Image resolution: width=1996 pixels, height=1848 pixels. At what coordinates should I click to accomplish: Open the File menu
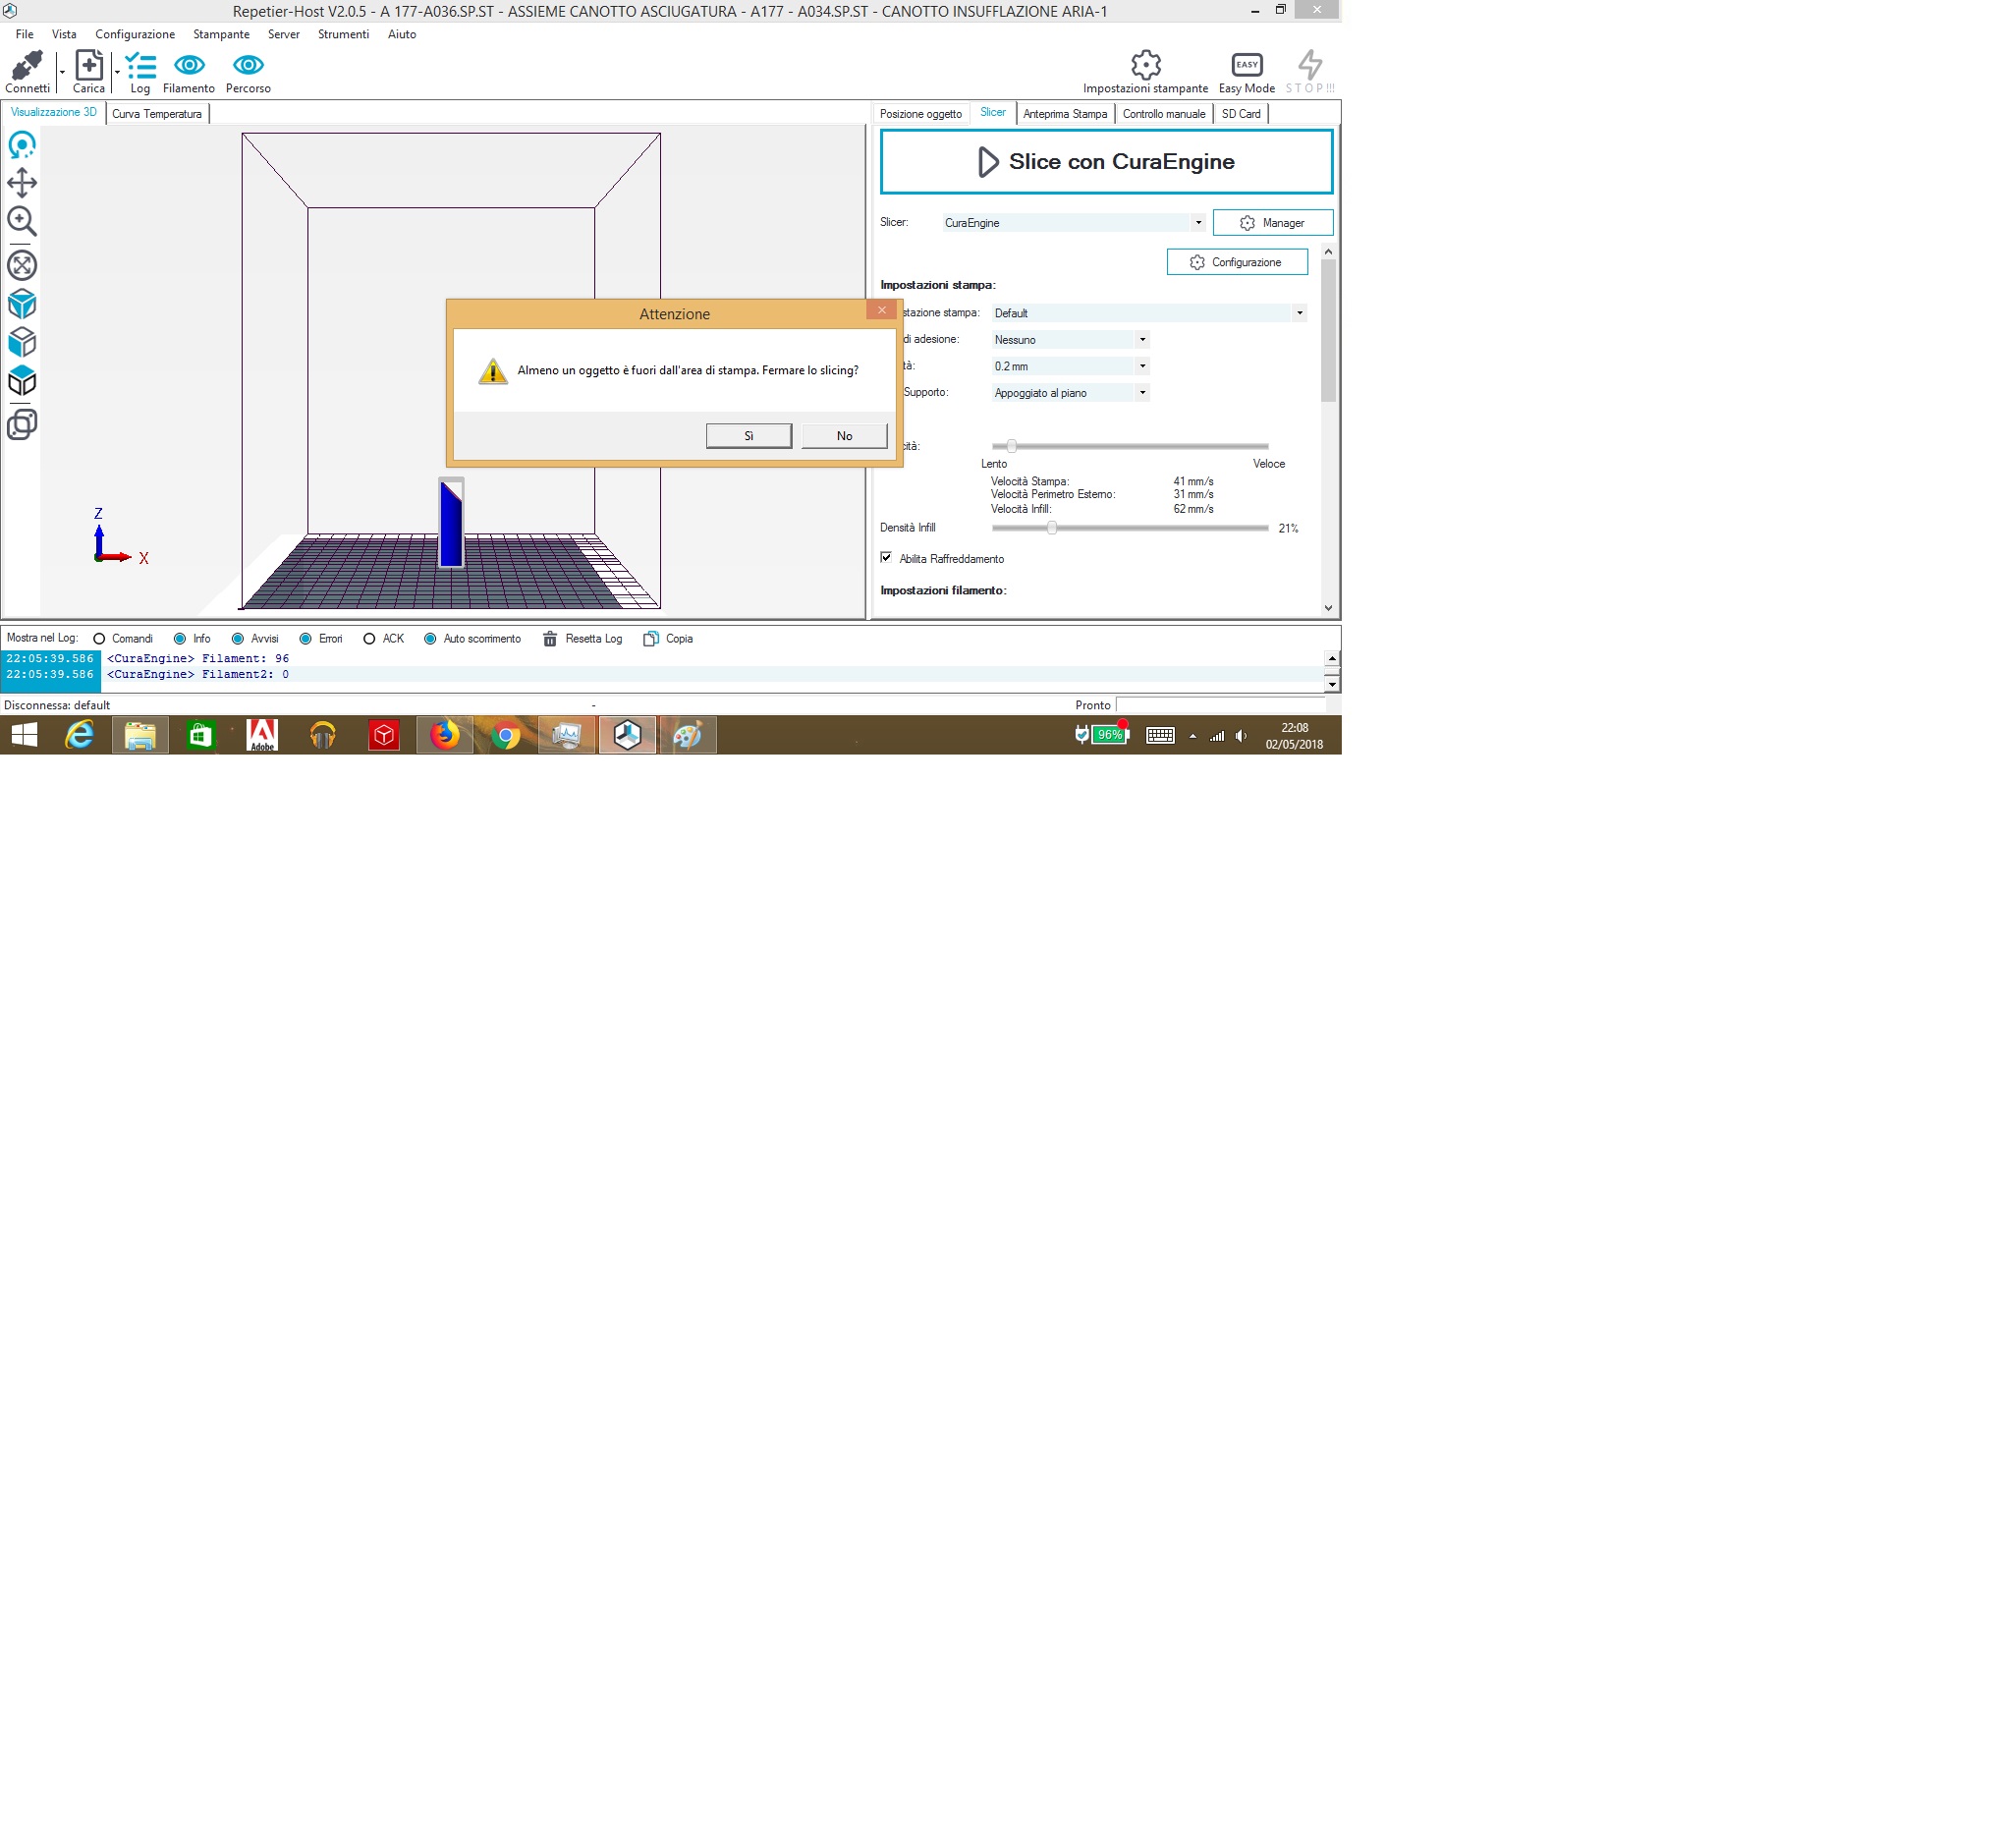(25, 34)
